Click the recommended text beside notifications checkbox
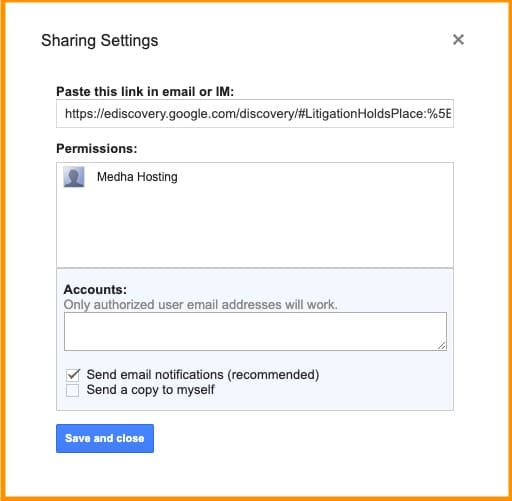Viewport: 512px width, 501px height. click(x=273, y=375)
